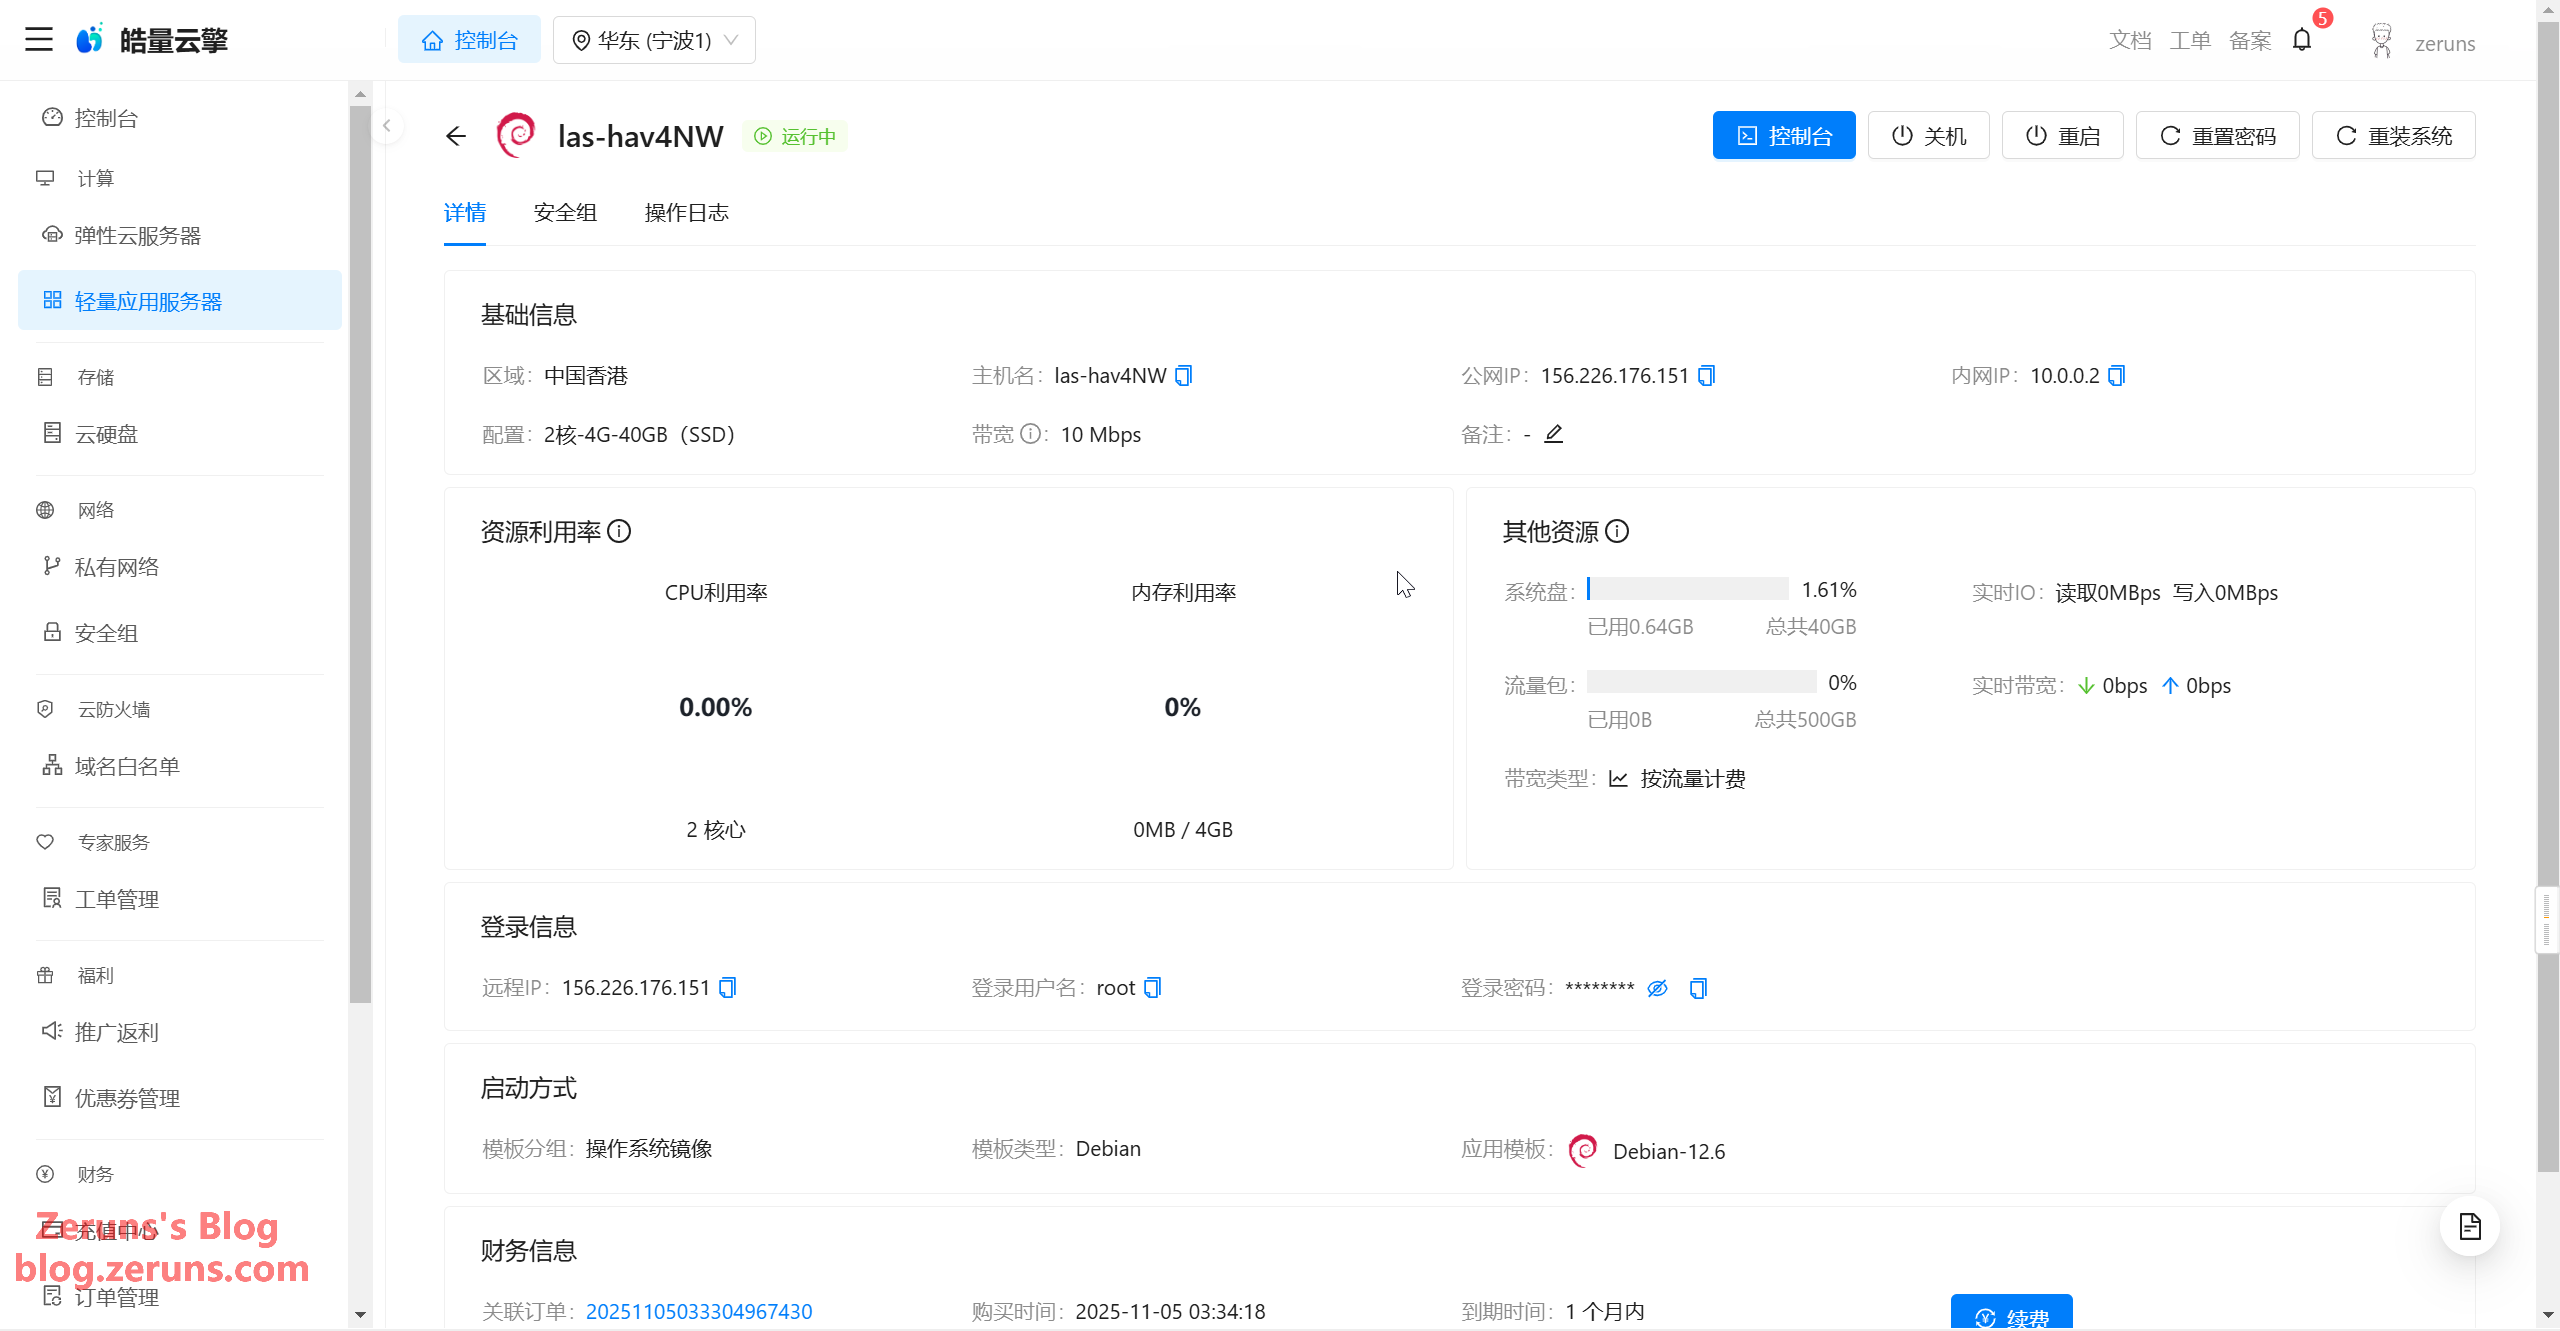Click the notification bell icon

tap(2302, 40)
